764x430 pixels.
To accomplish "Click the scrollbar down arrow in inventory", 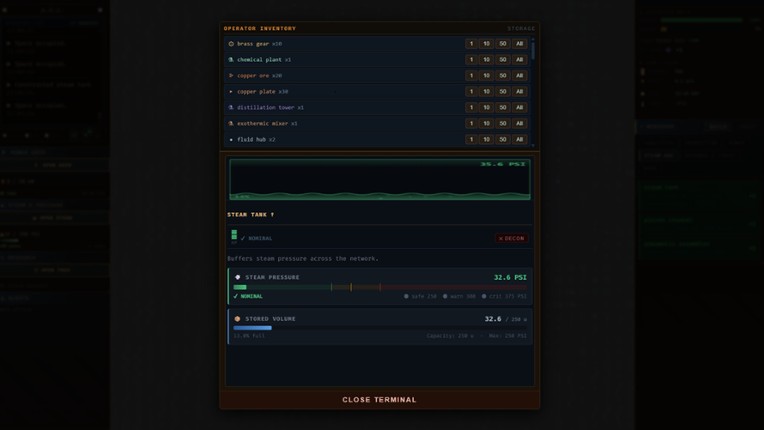I will tap(533, 145).
